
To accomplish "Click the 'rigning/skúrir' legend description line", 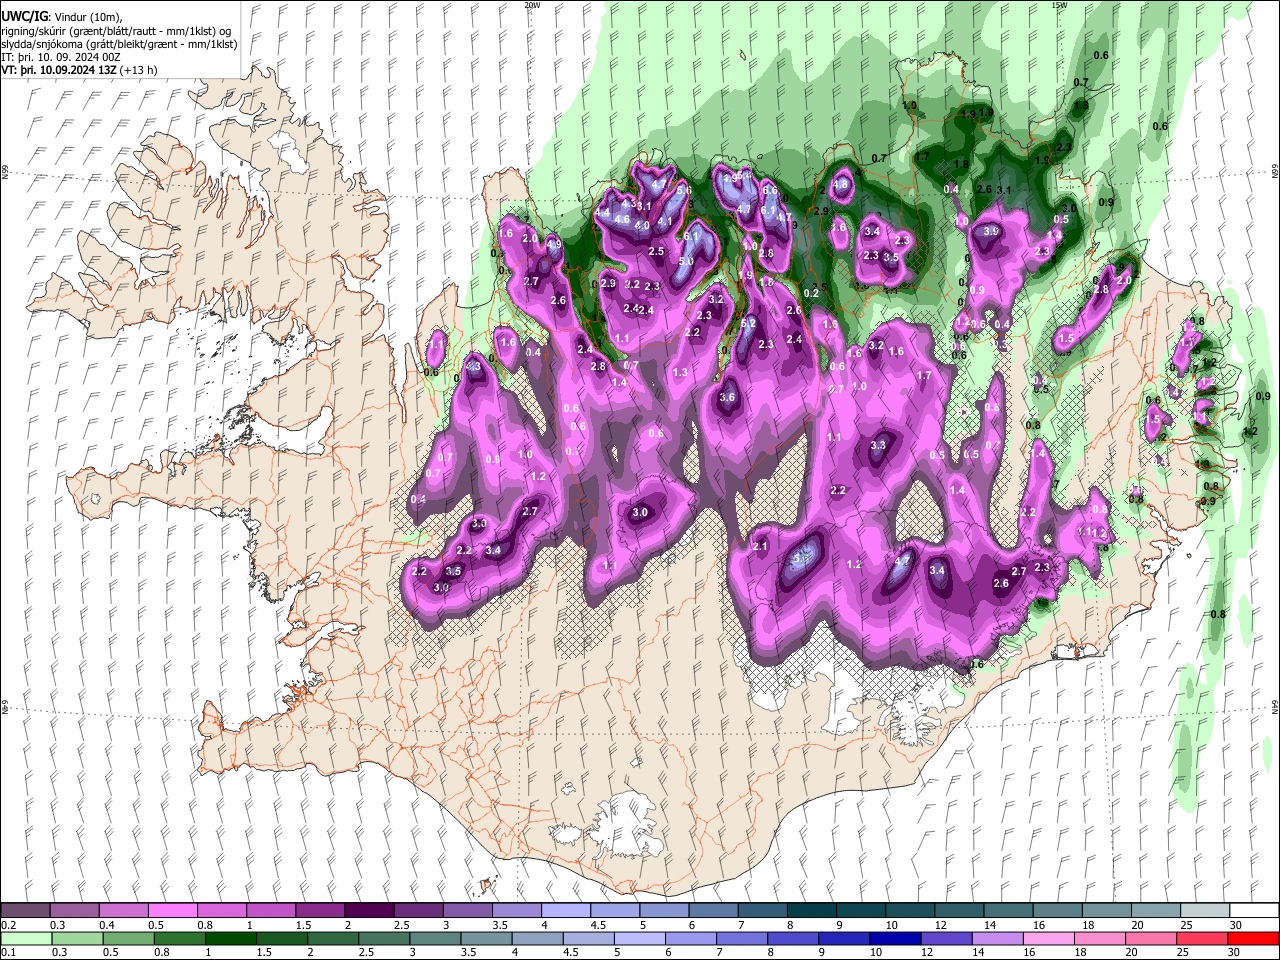I will (116, 31).
